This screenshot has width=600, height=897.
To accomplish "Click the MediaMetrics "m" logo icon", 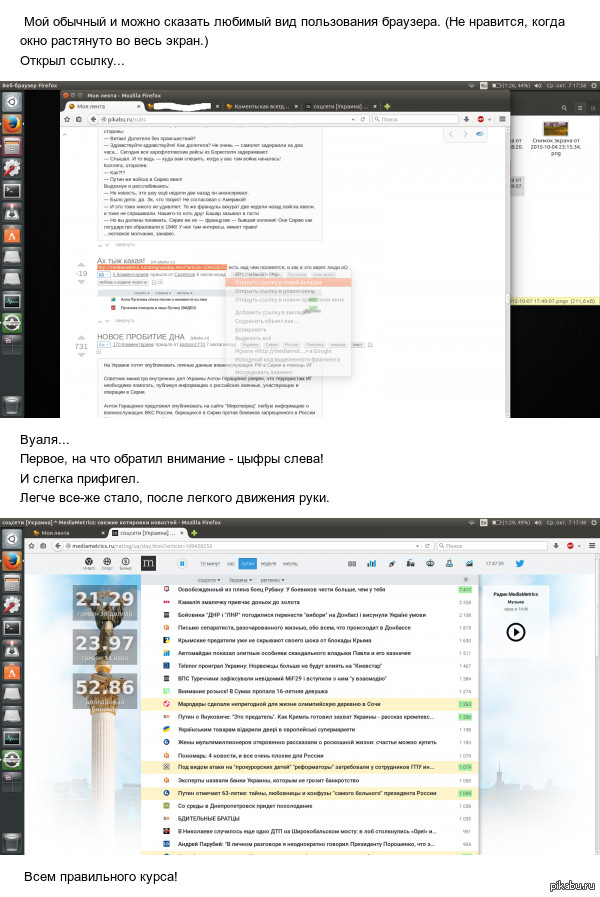I will [148, 564].
